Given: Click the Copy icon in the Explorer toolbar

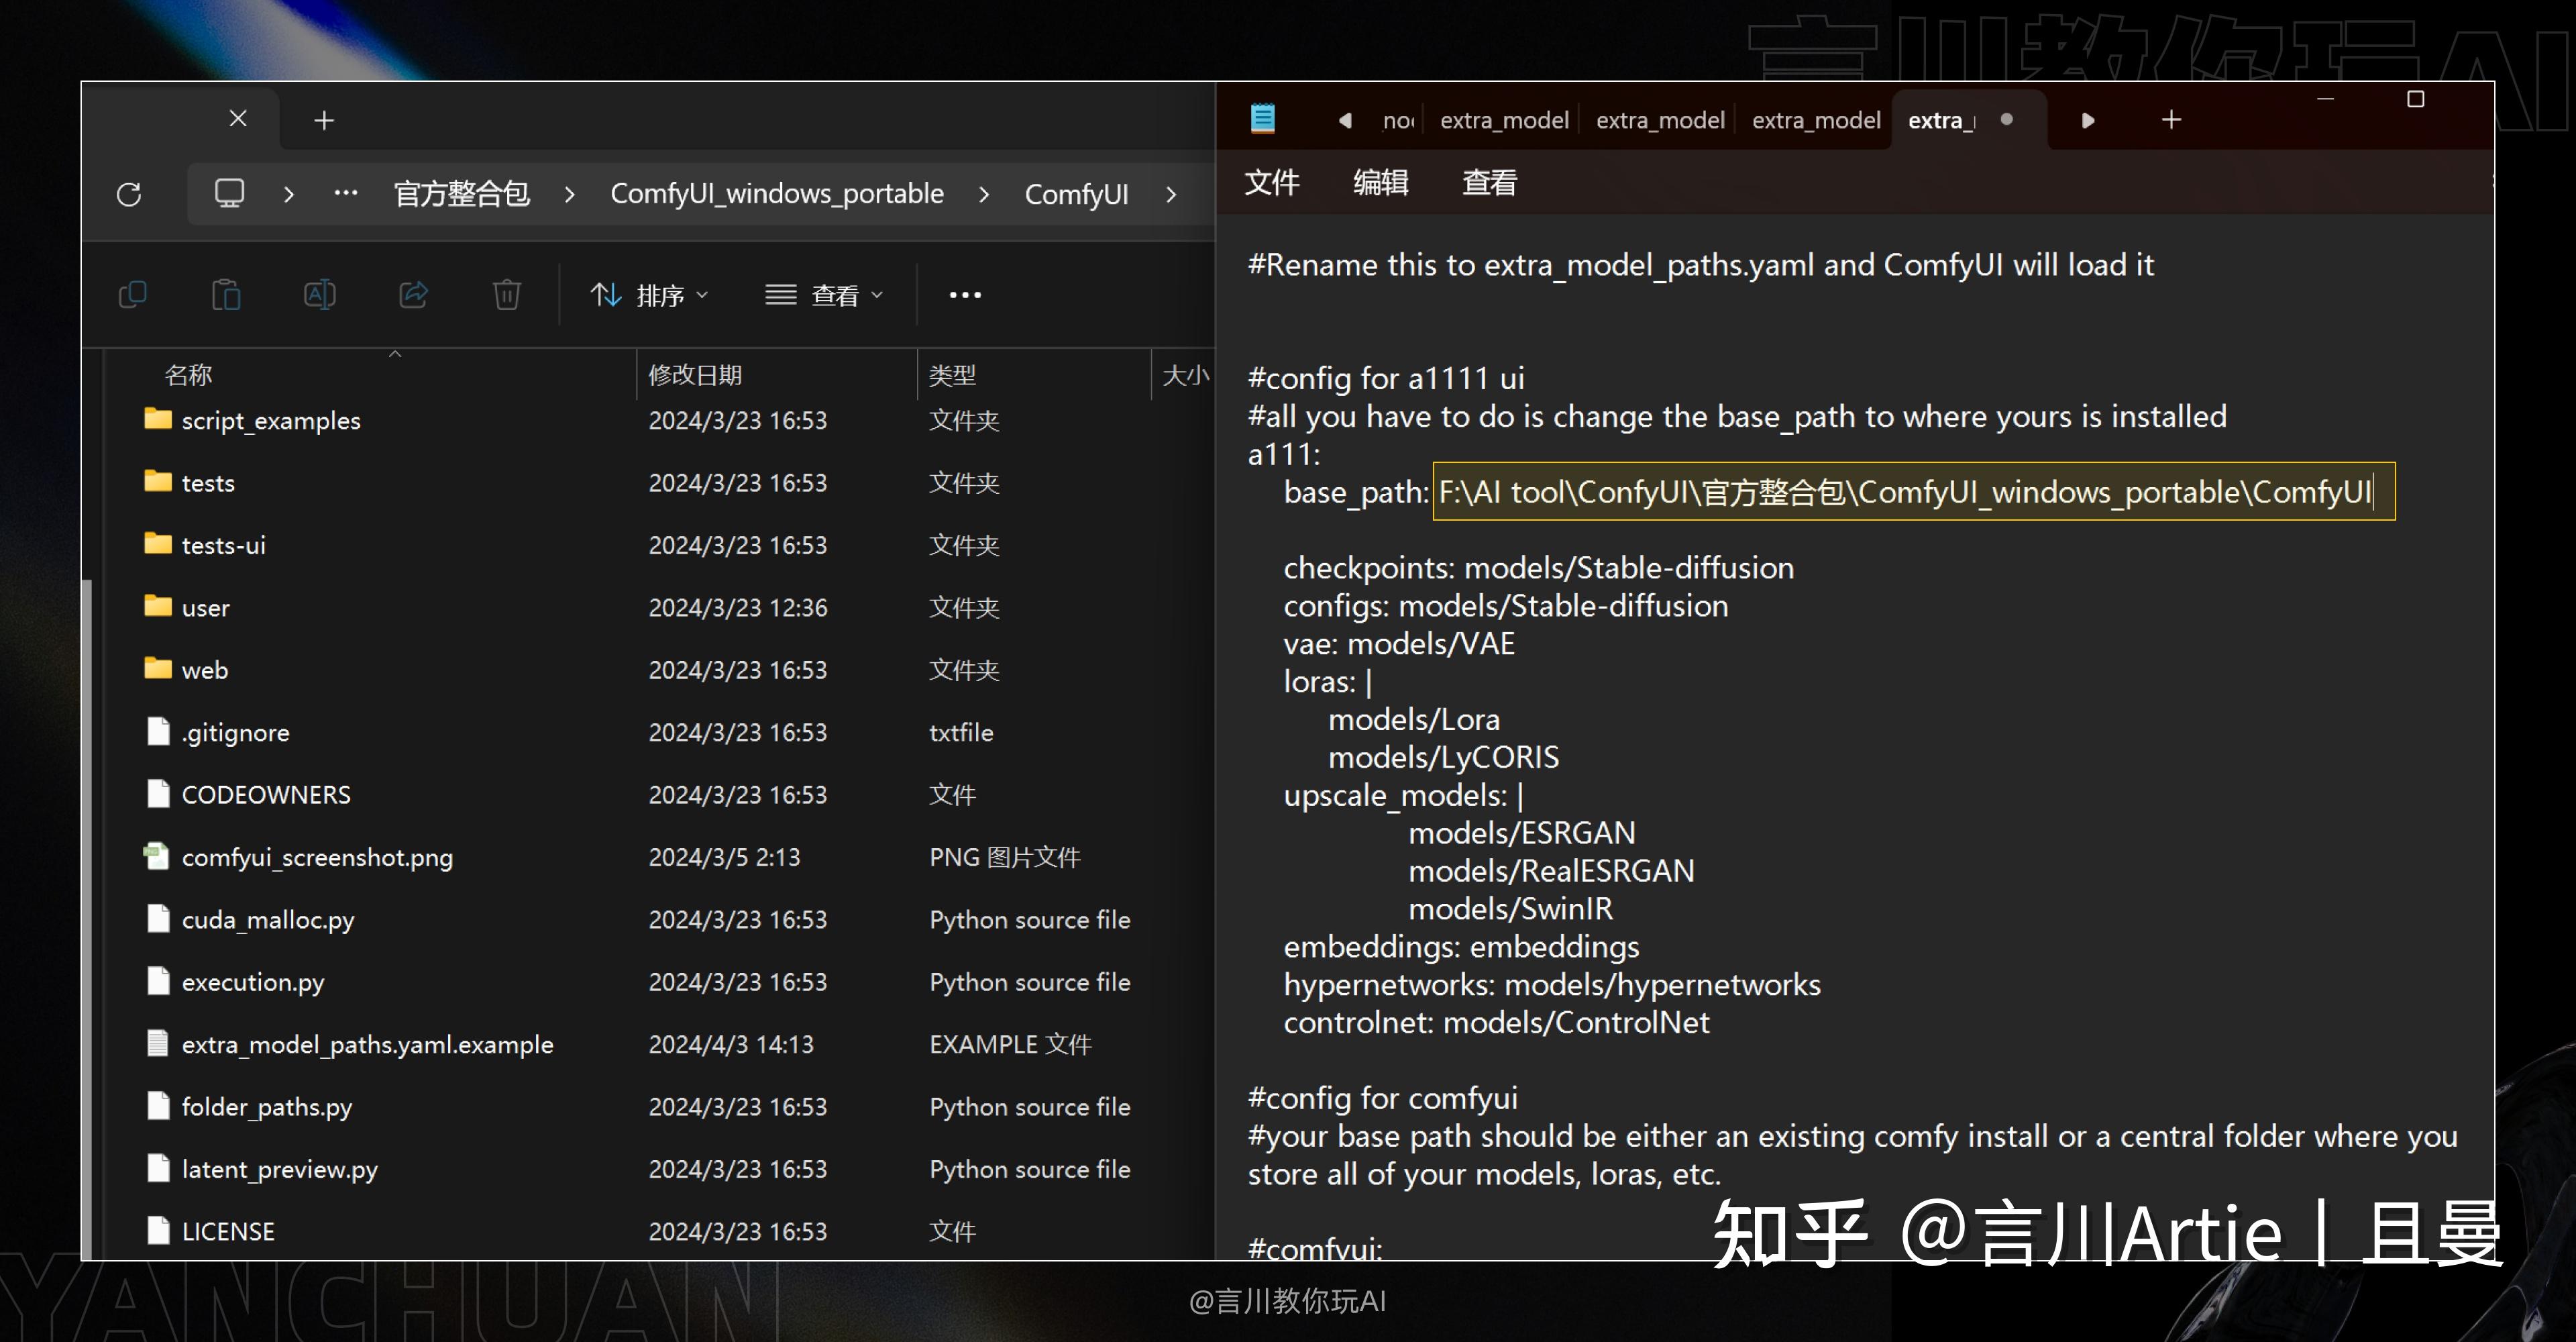Looking at the screenshot, I should click(134, 294).
